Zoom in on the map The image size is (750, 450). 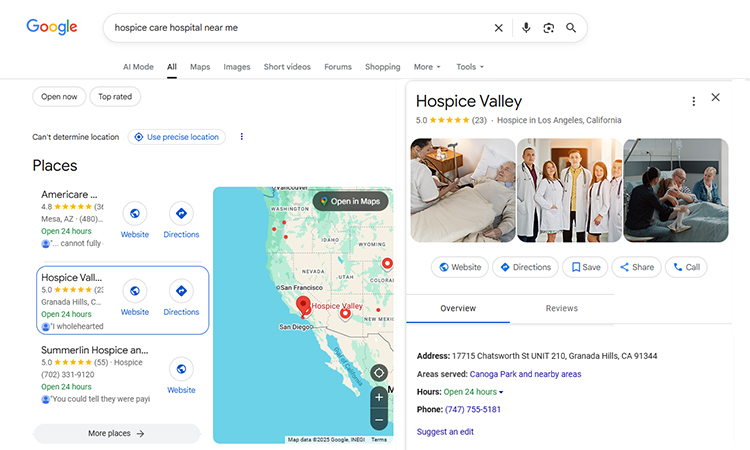[379, 397]
